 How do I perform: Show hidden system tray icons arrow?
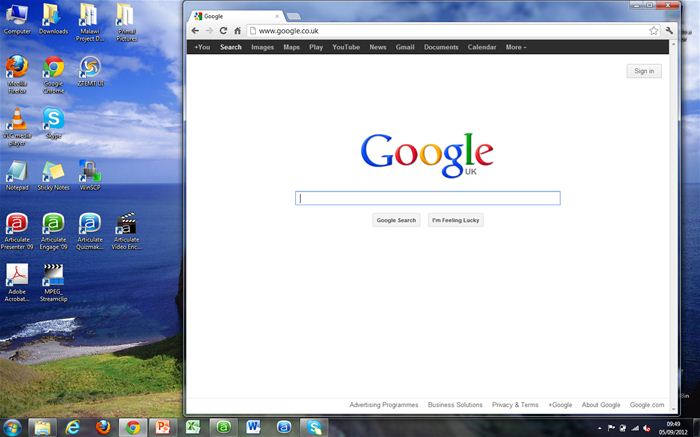(599, 429)
